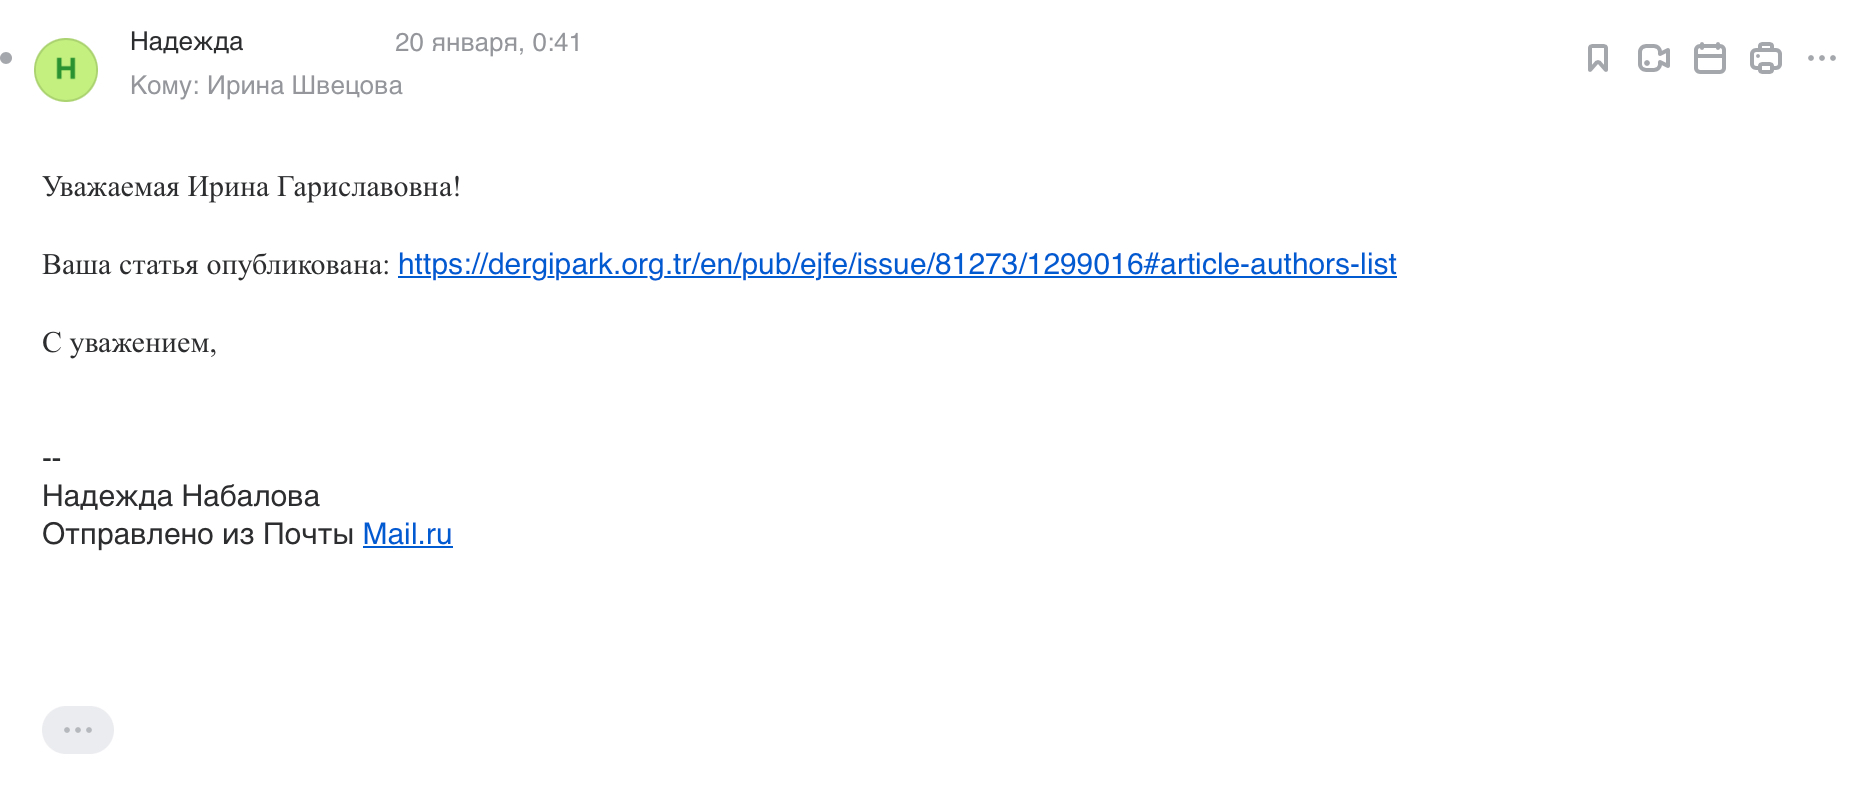Open the Mail.ru signature link
This screenshot has width=1868, height=789.
point(407,534)
